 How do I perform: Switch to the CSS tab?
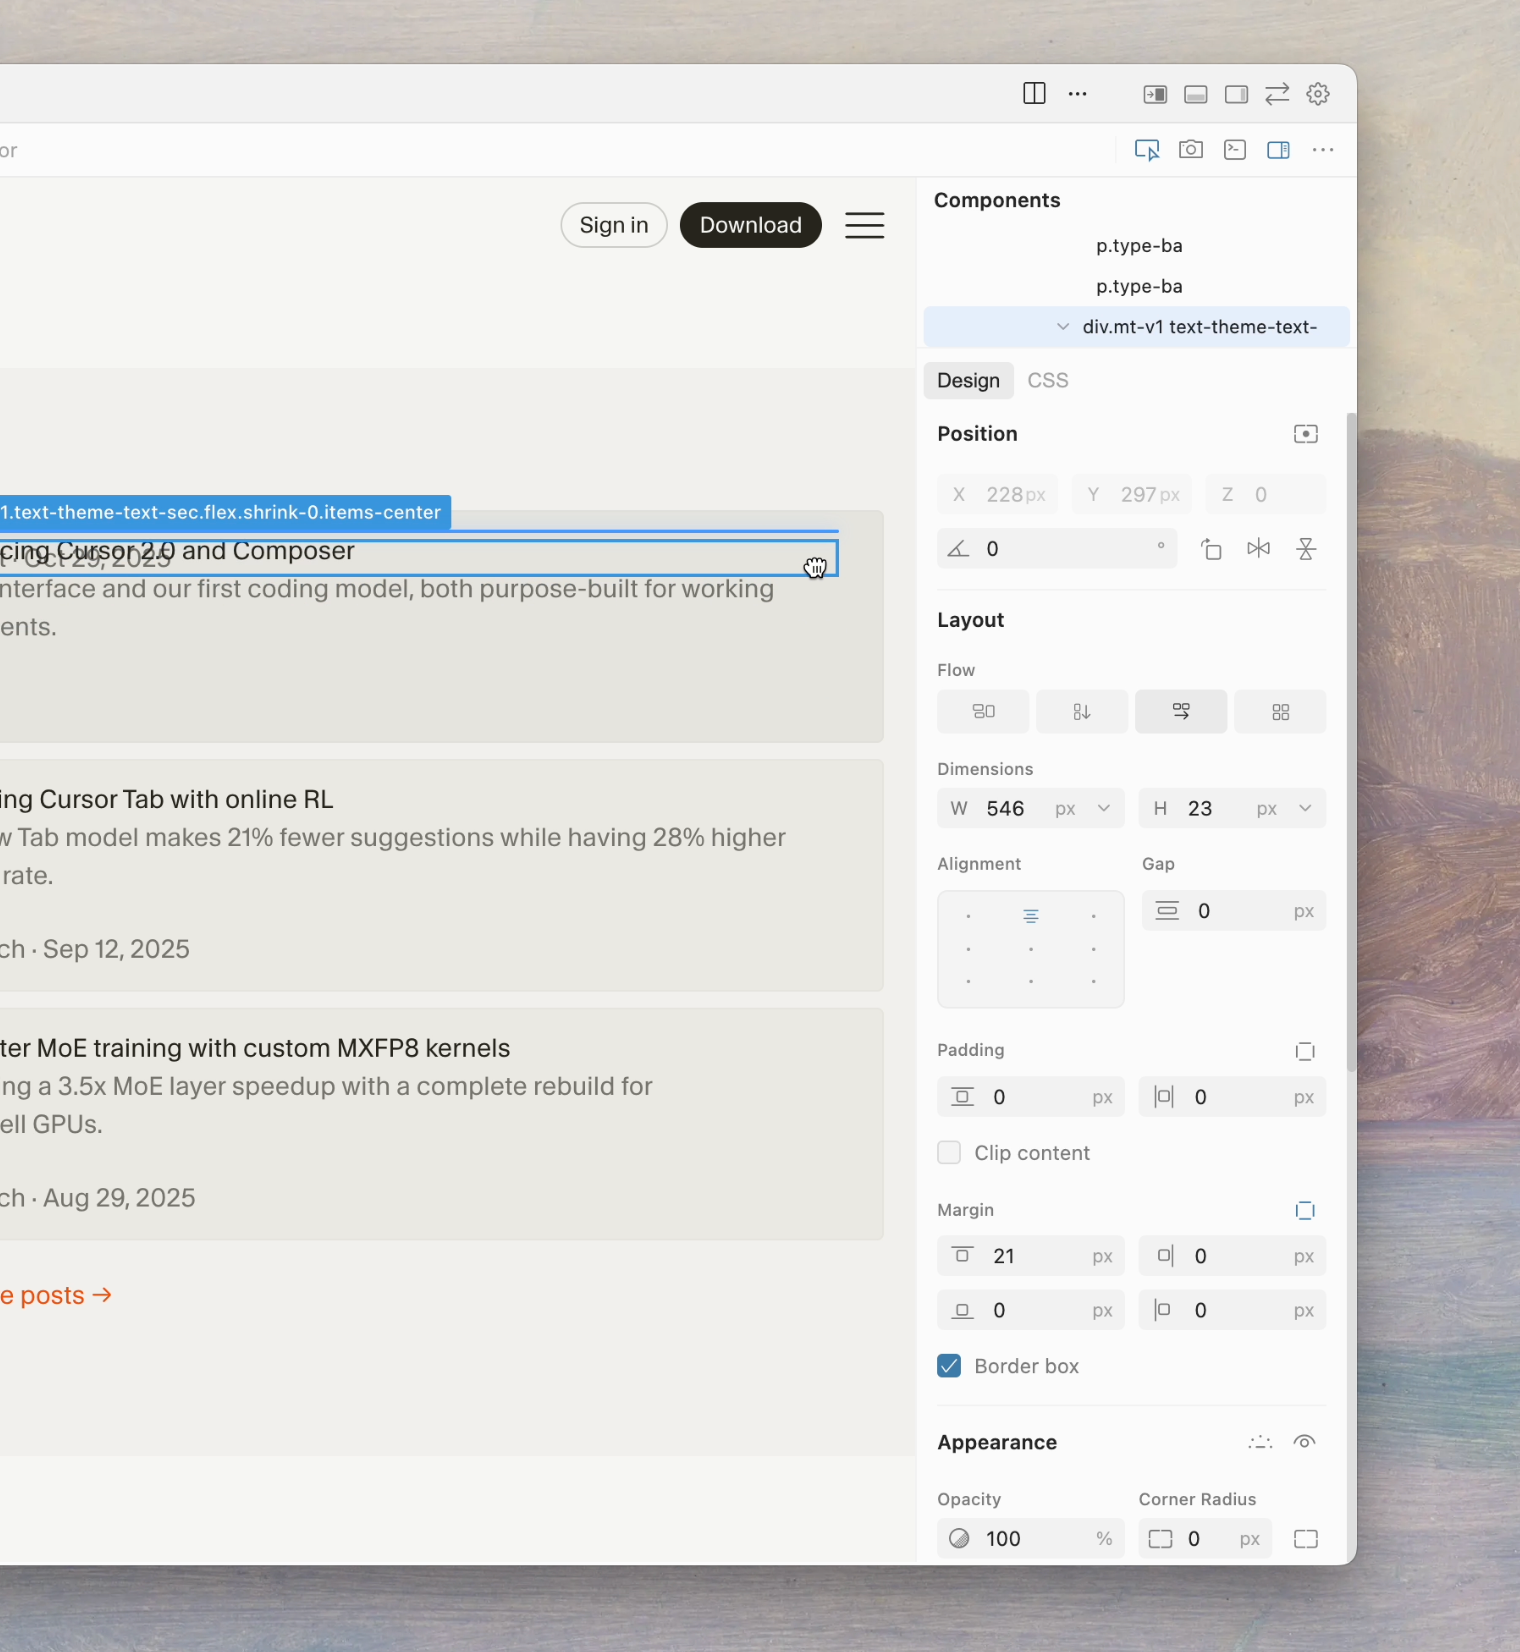pyautogui.click(x=1047, y=381)
